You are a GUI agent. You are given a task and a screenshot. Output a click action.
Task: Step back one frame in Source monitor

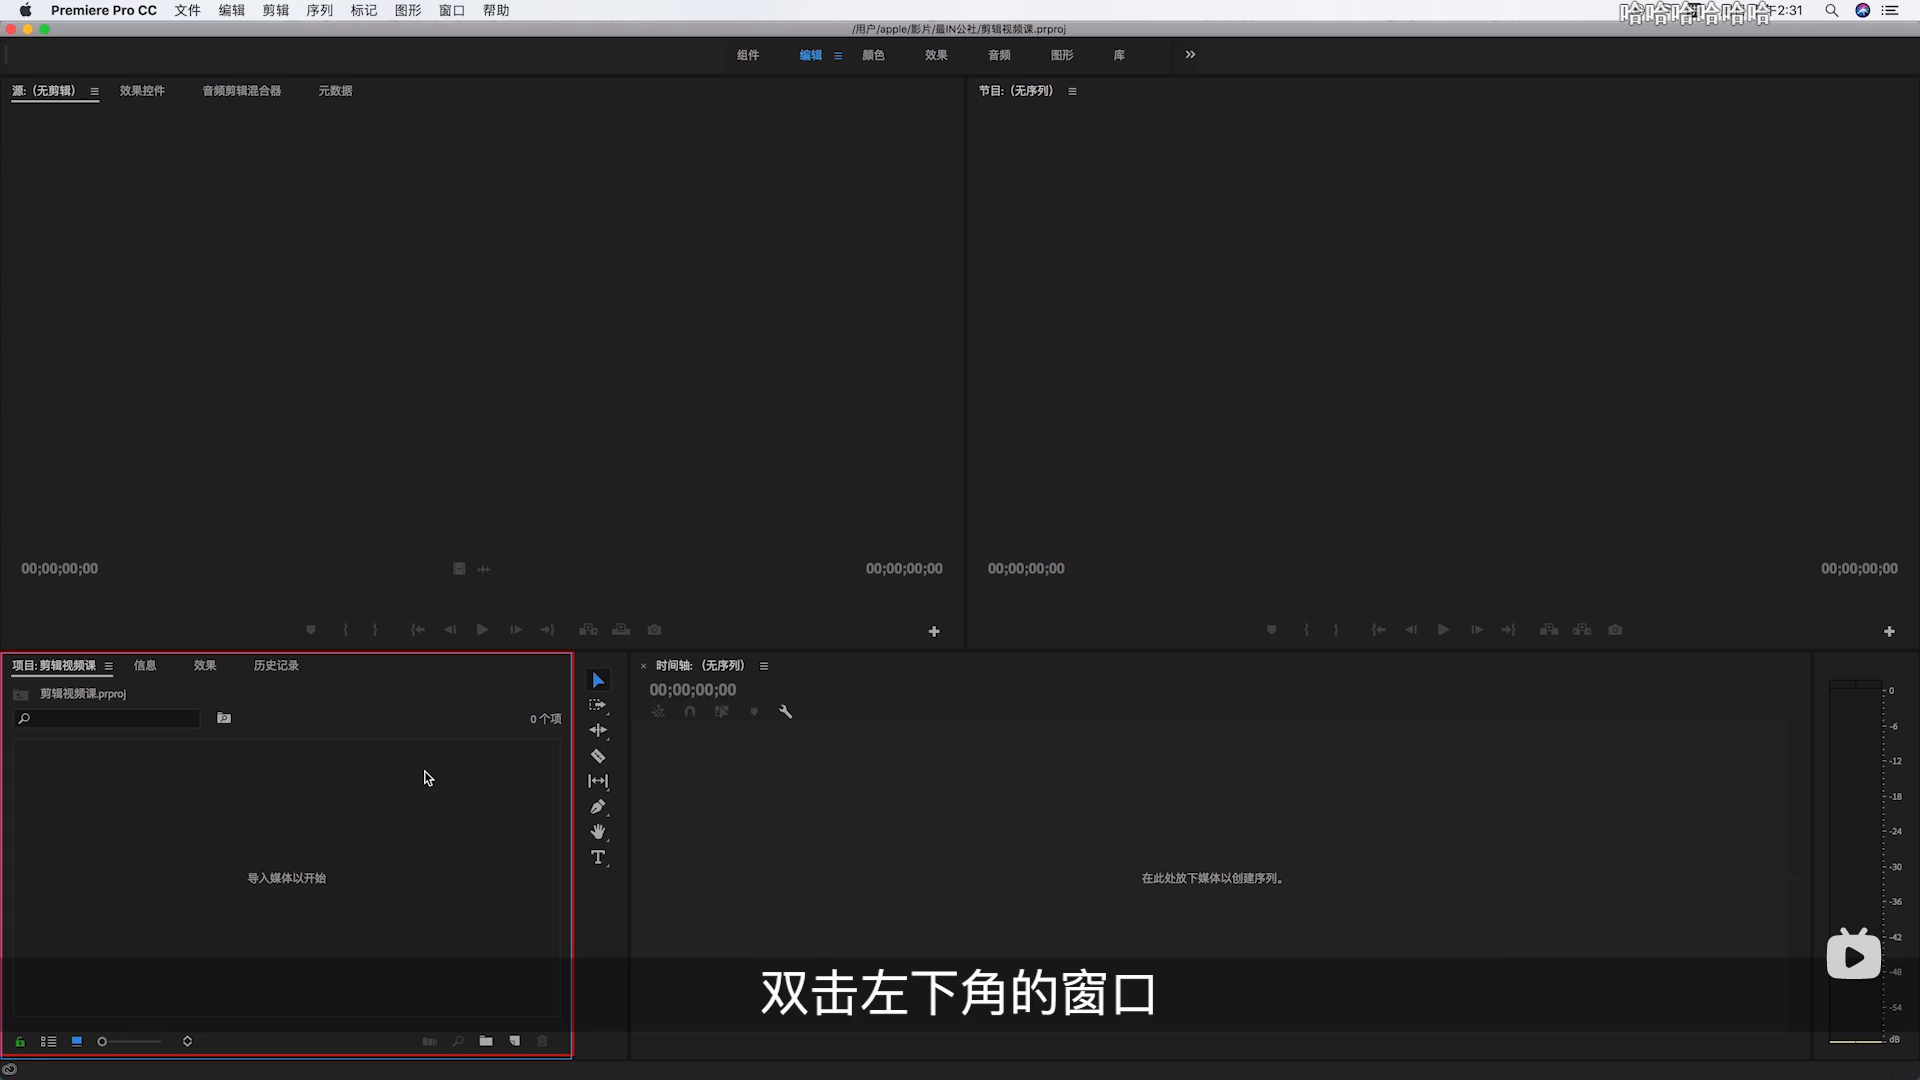(x=450, y=630)
